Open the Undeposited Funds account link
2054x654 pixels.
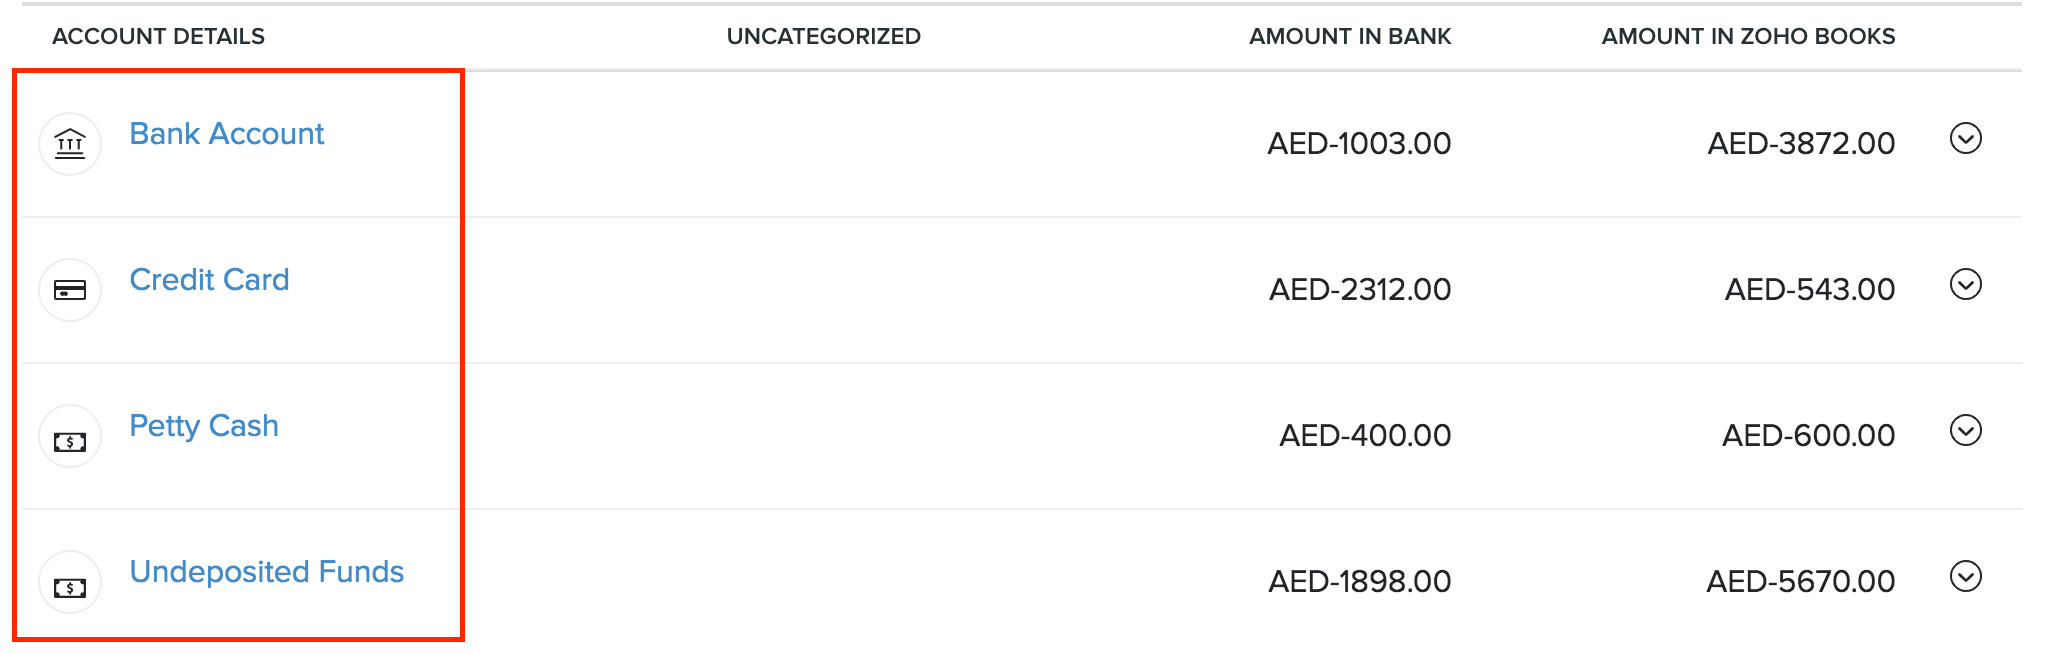[267, 572]
